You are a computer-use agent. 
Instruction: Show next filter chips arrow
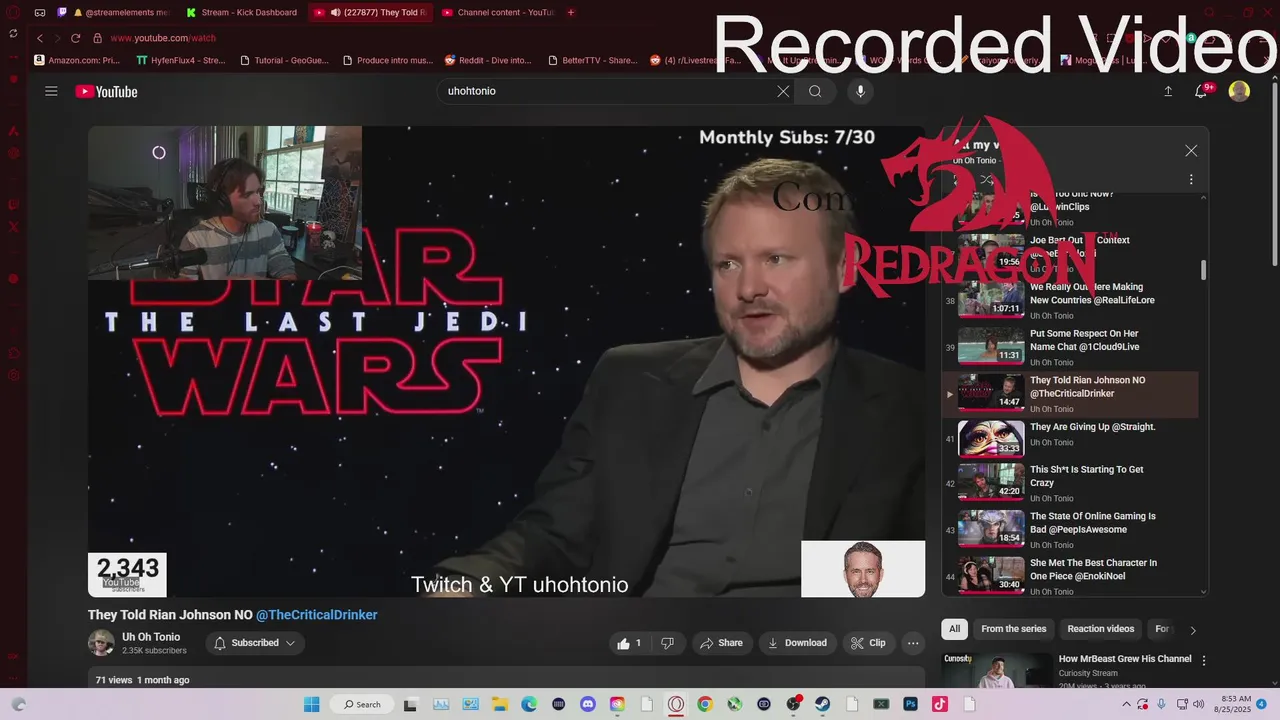[1192, 630]
